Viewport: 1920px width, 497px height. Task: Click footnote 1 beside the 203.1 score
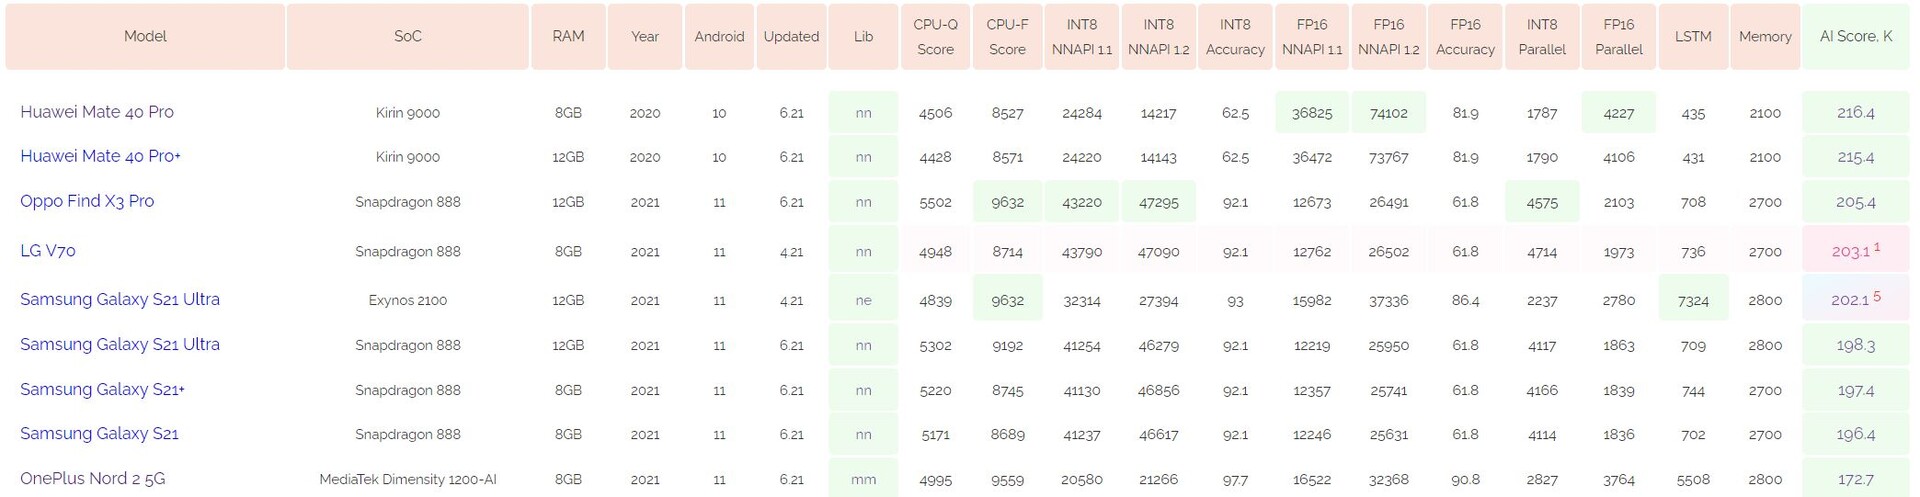pyautogui.click(x=1877, y=247)
